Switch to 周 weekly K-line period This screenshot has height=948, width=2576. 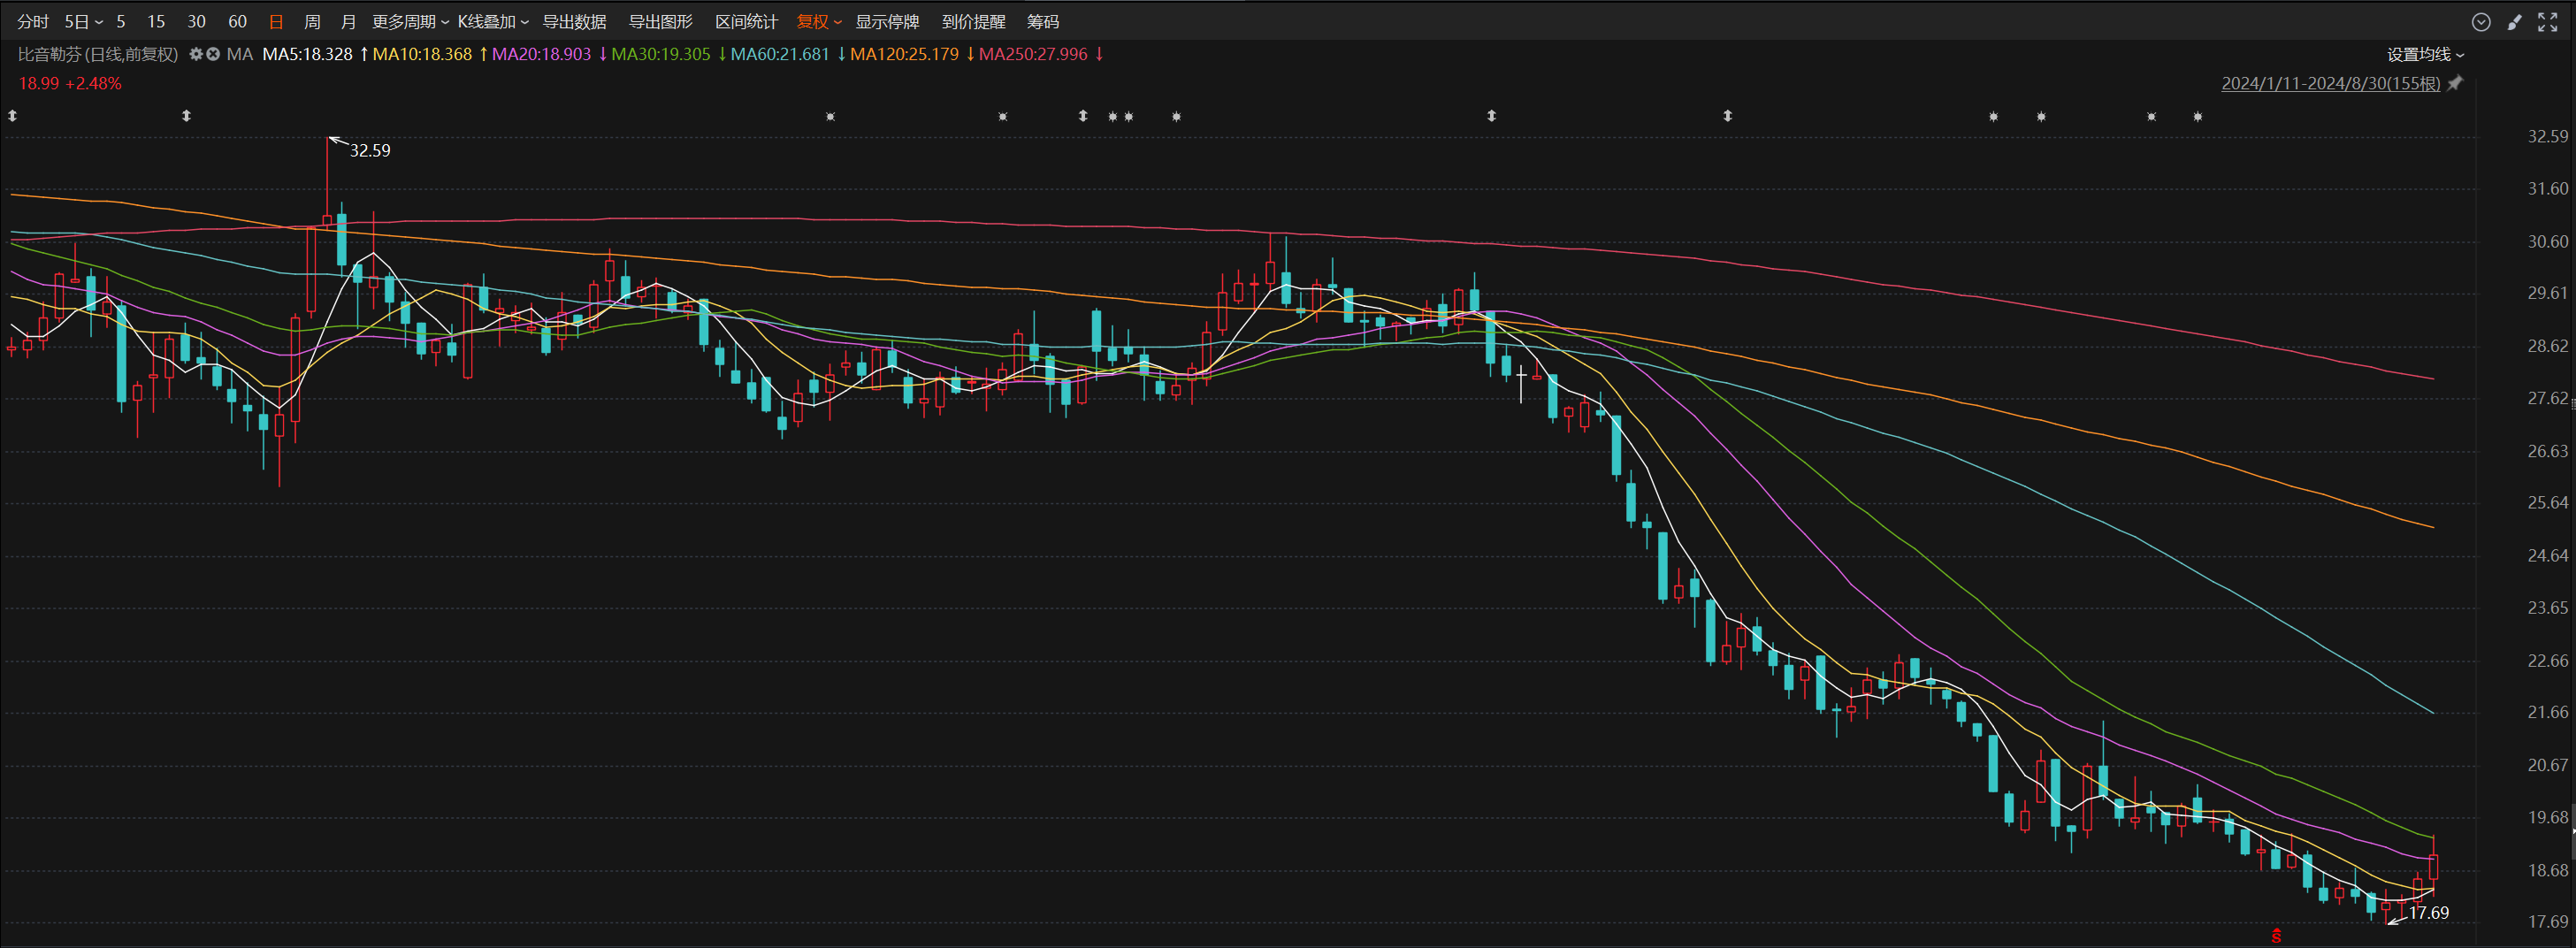pos(312,22)
